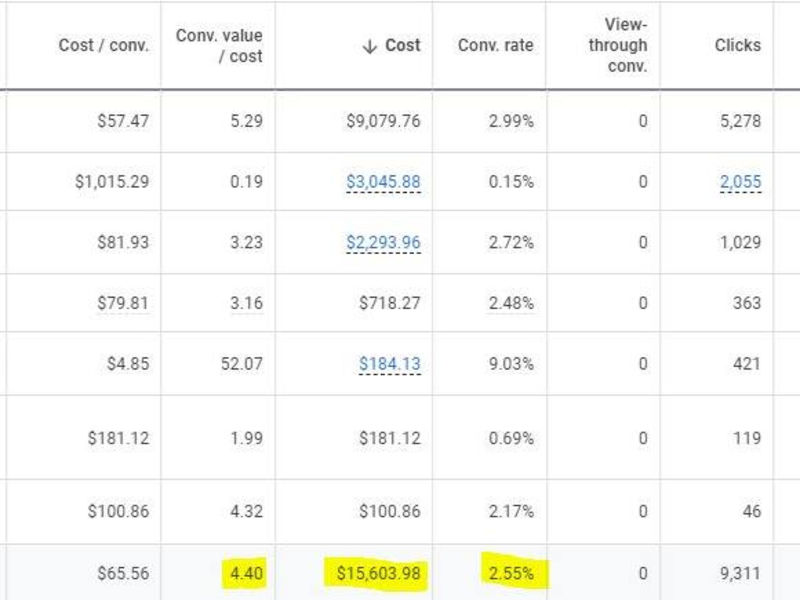The image size is (800, 600).
Task: Click the $9,079.76 cost cell
Action: pyautogui.click(x=383, y=121)
